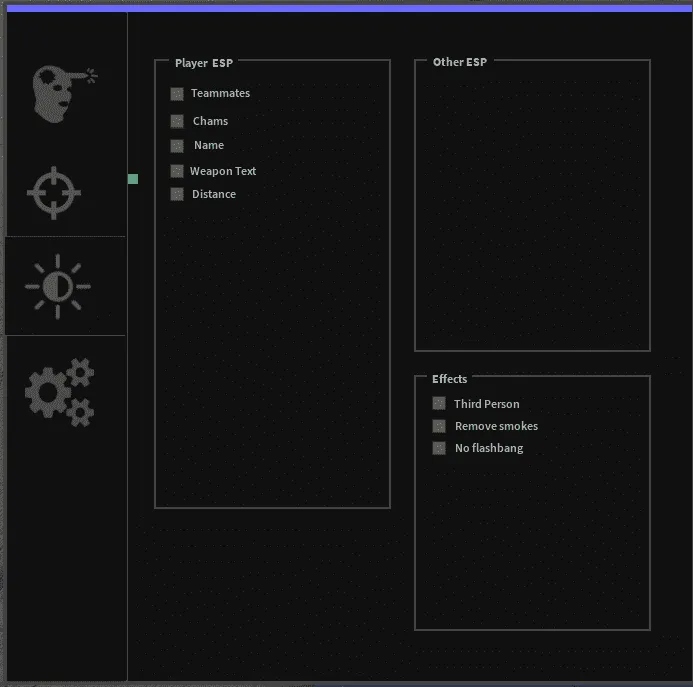Click the Teammates label text

pos(221,93)
